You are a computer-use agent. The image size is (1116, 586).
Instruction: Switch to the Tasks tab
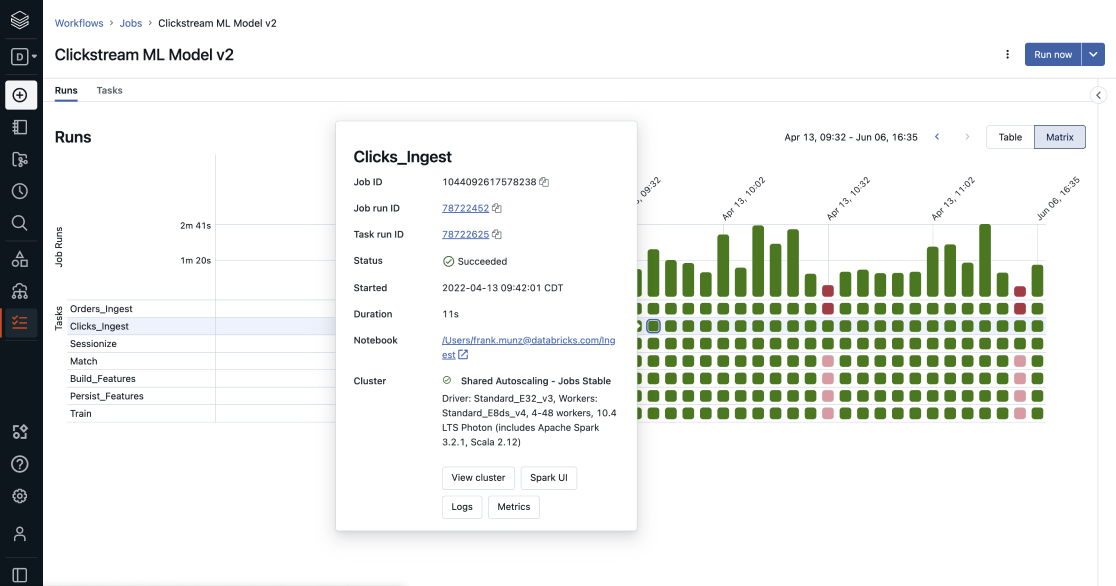(109, 90)
